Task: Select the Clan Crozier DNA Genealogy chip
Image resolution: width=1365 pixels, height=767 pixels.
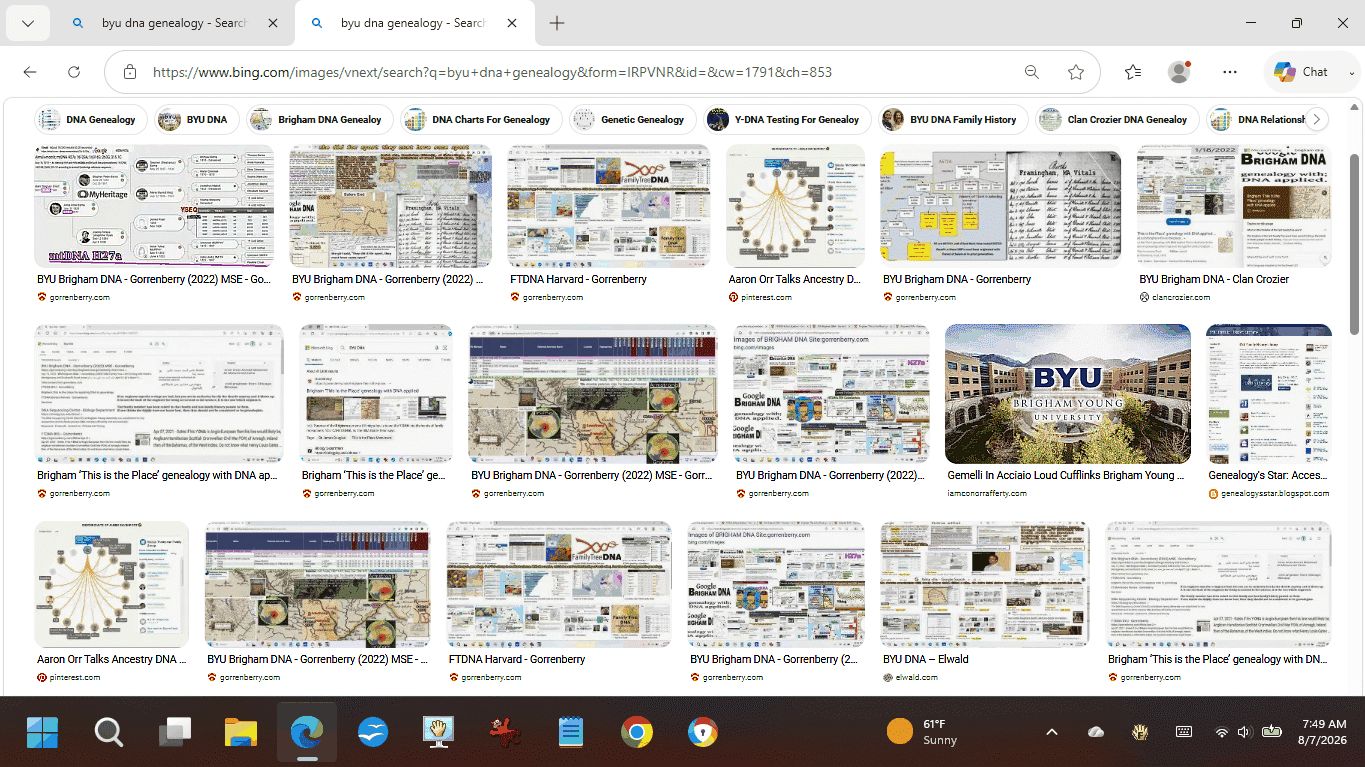Action: tap(1116, 120)
